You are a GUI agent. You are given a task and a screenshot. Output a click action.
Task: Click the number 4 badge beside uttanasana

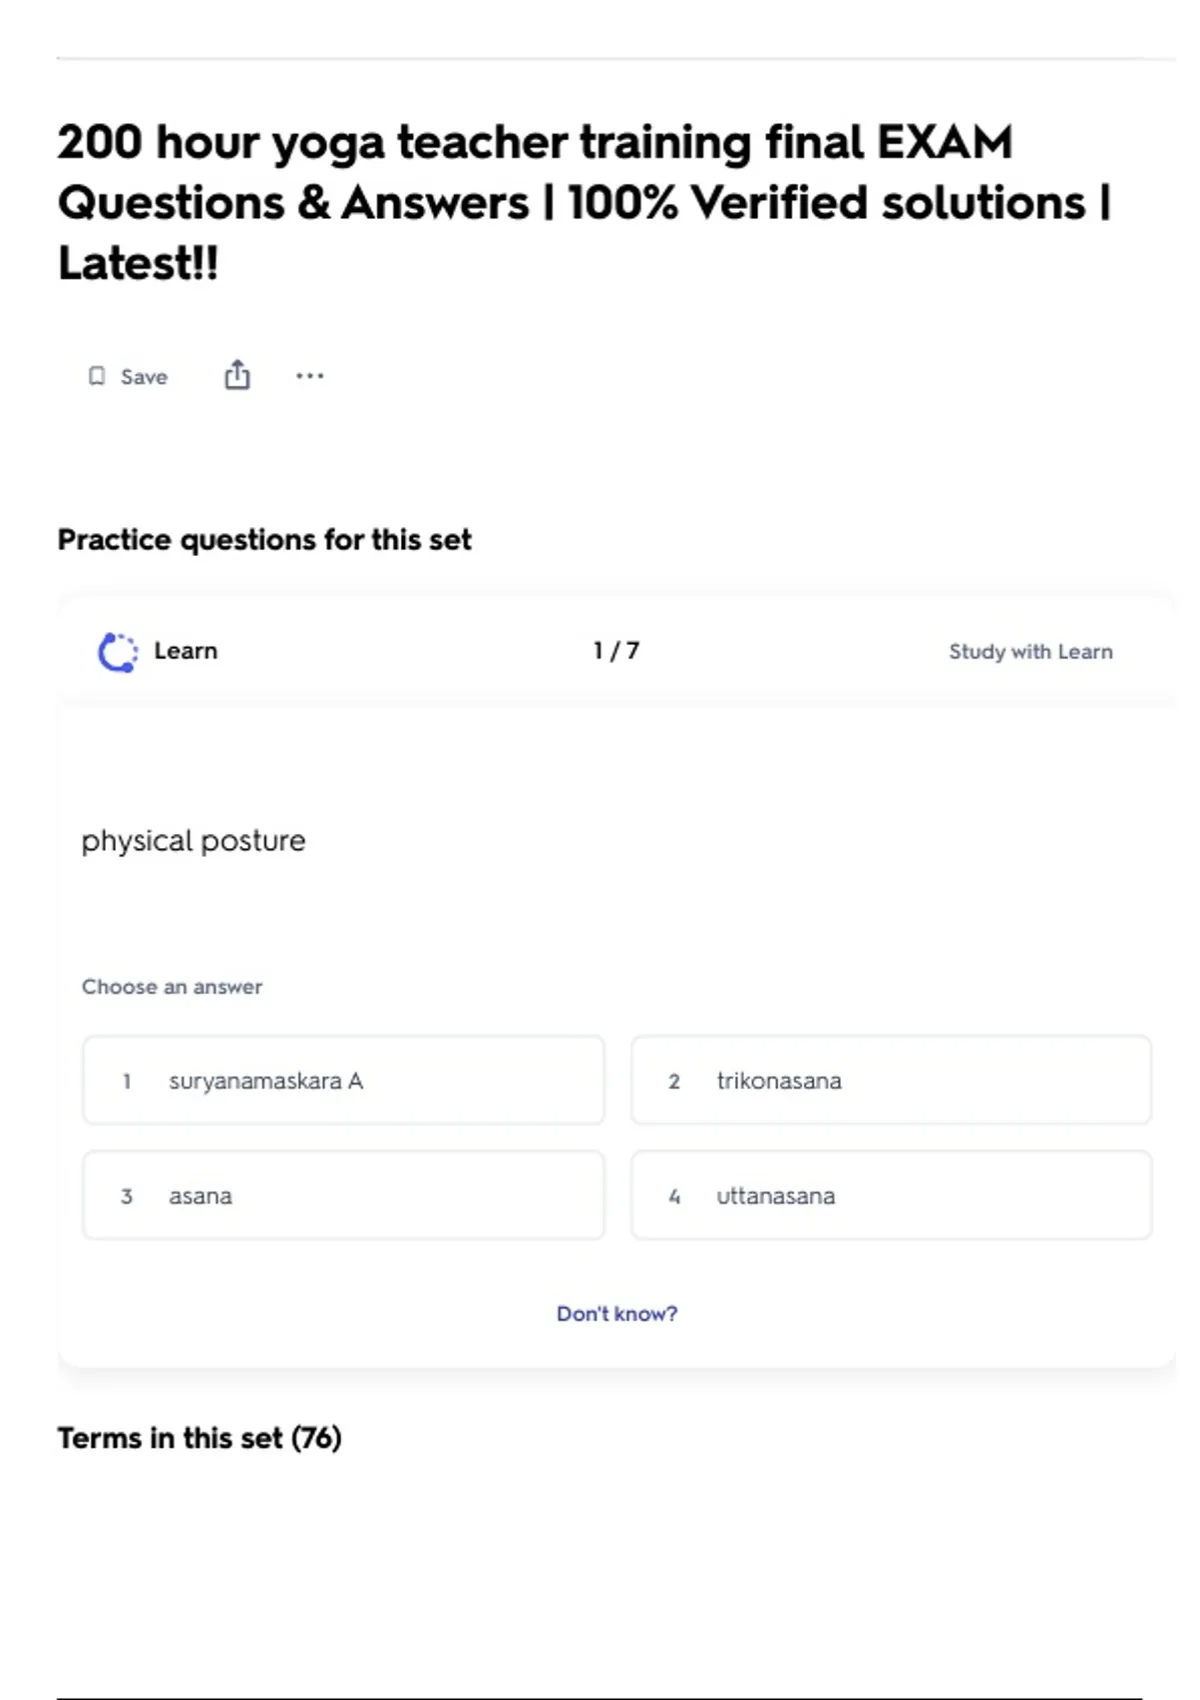tap(674, 1196)
